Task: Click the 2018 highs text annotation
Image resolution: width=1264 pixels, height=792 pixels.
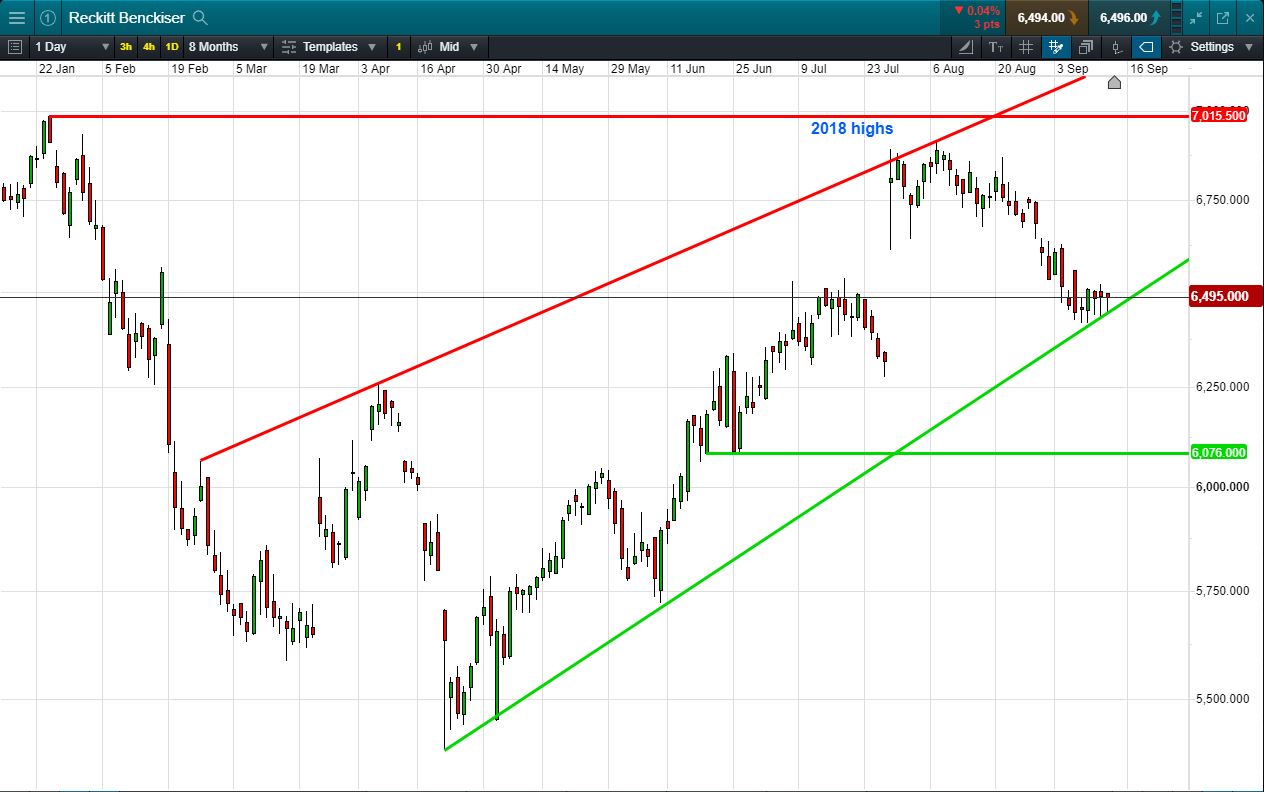Action: point(852,128)
